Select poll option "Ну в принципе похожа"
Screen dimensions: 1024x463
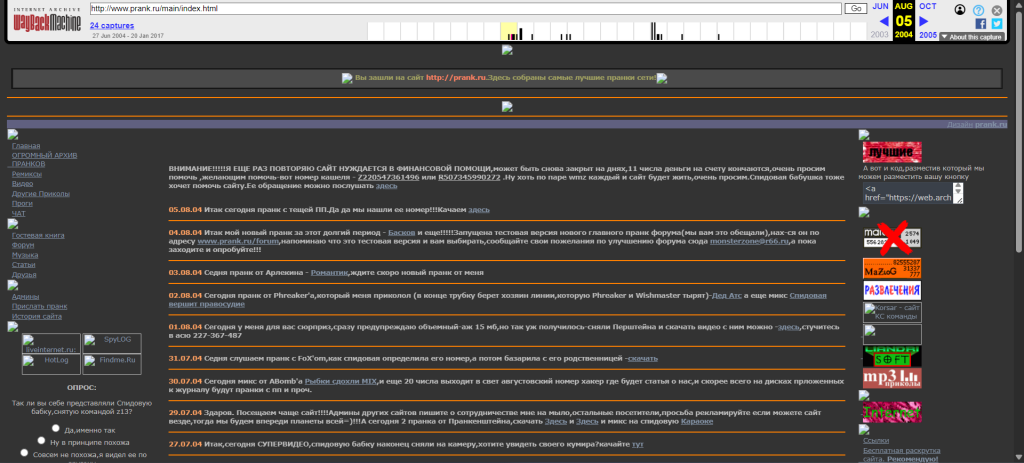point(39,441)
